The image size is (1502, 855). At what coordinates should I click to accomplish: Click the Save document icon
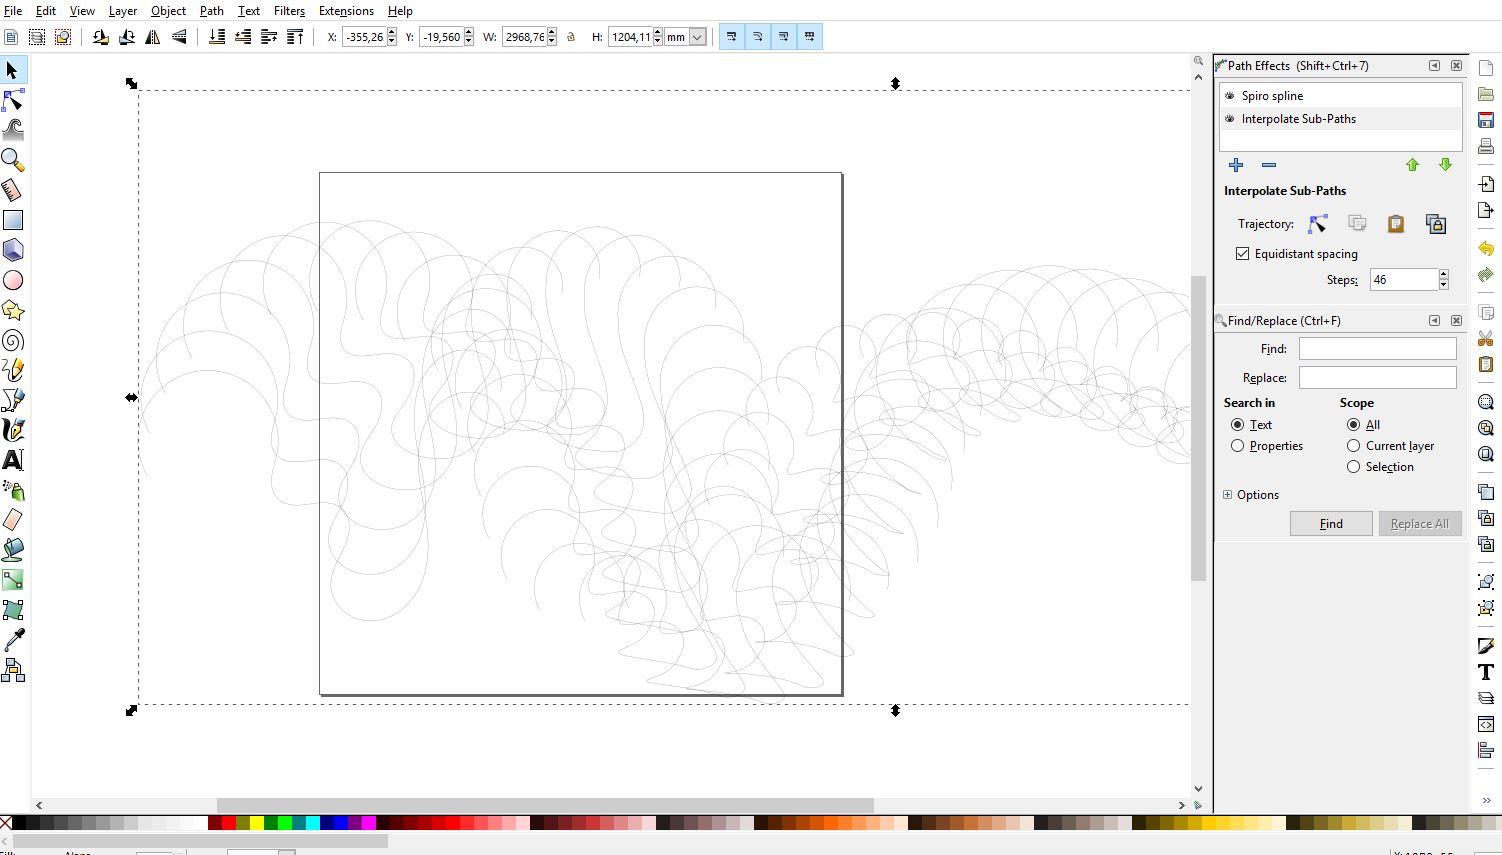point(1486,120)
